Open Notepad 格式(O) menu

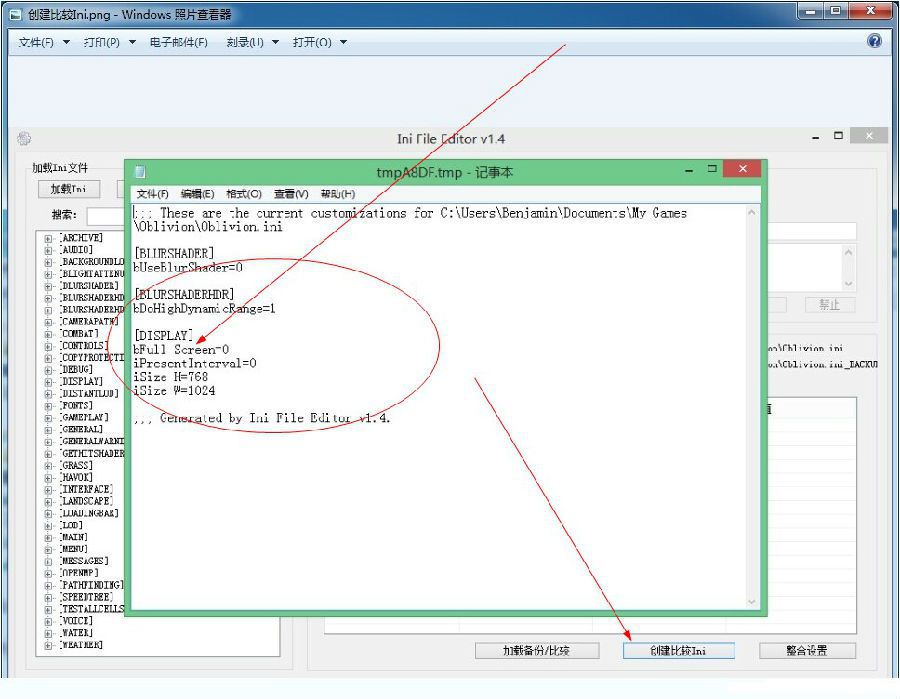click(x=244, y=194)
